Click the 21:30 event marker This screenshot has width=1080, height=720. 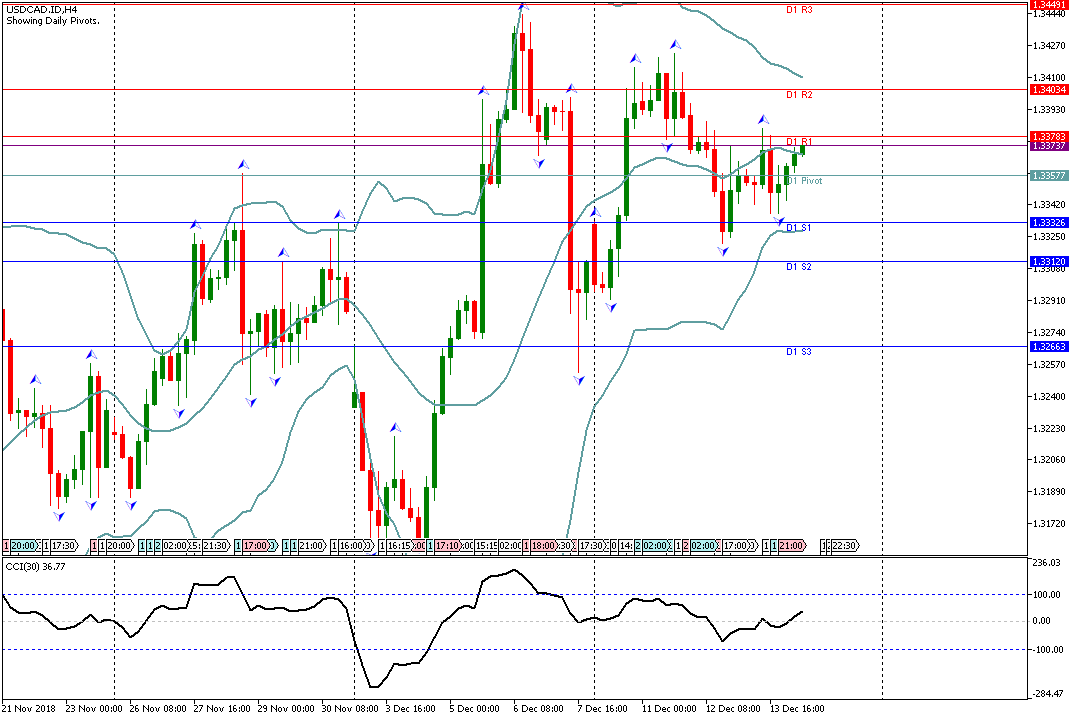click(x=216, y=546)
